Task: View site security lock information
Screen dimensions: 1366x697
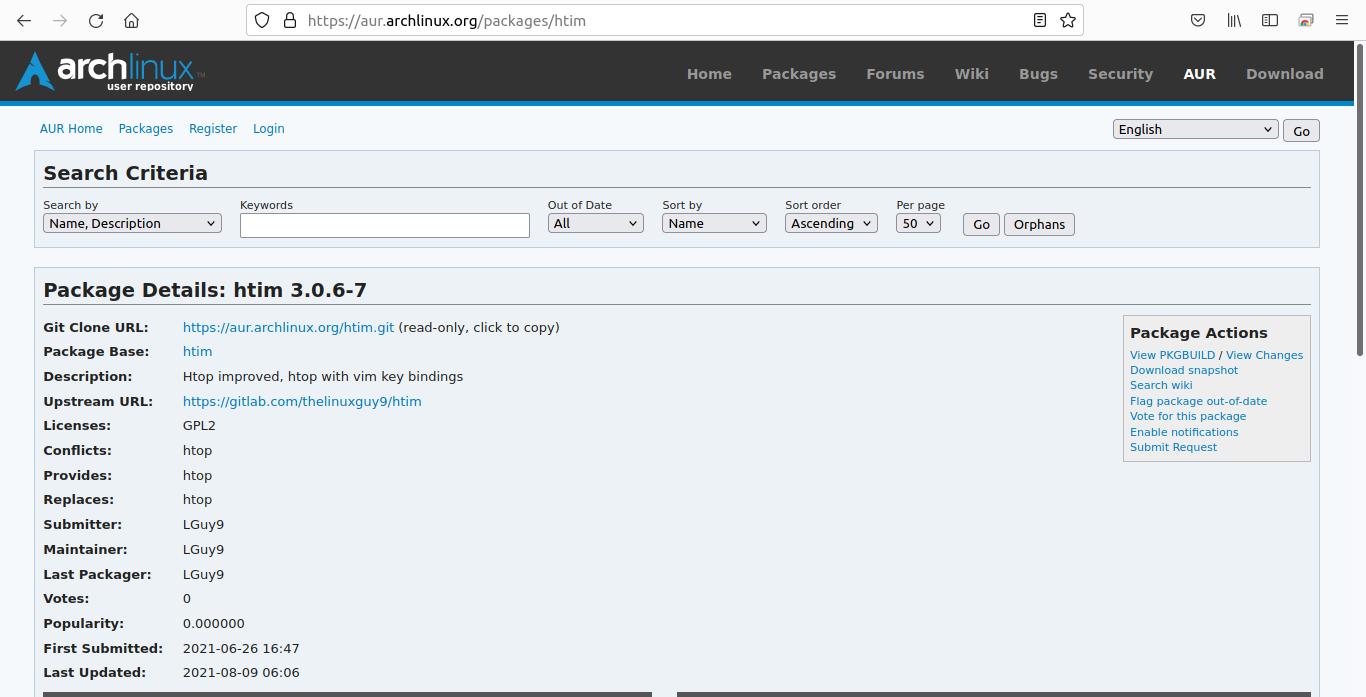Action: pos(290,20)
